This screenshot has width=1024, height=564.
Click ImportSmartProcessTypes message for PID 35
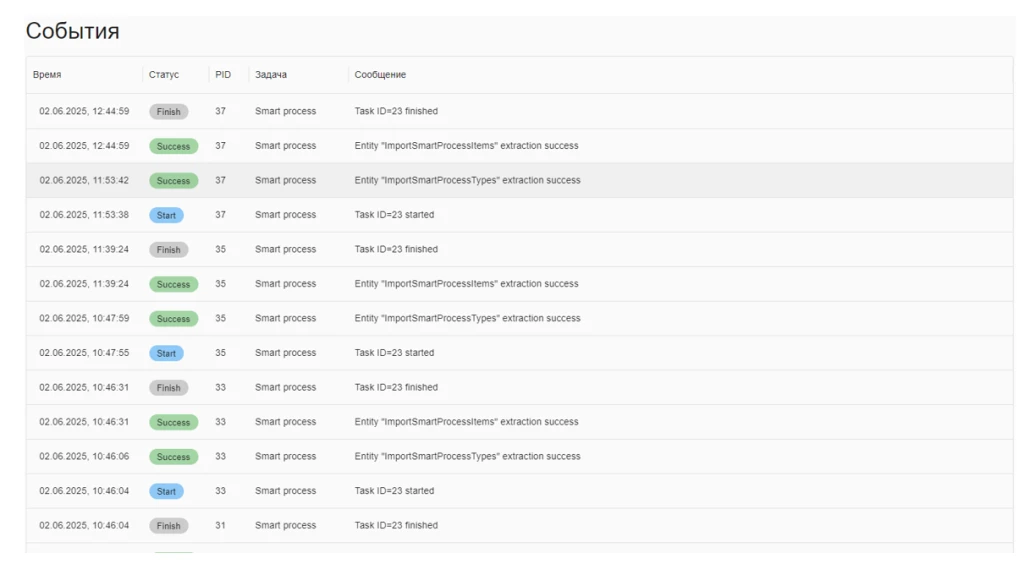[x=467, y=319]
